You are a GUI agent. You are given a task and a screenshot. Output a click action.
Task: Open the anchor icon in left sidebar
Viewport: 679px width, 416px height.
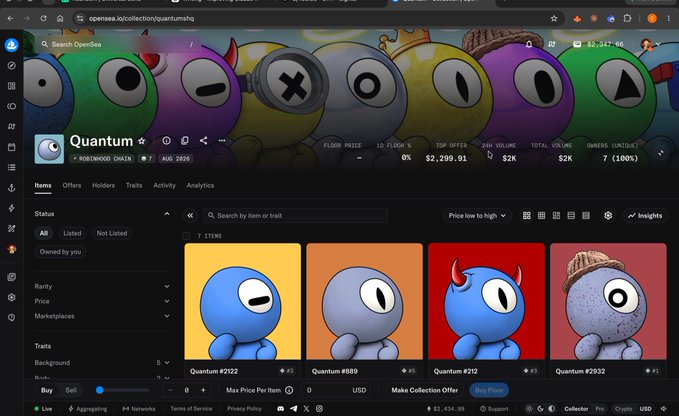12,187
